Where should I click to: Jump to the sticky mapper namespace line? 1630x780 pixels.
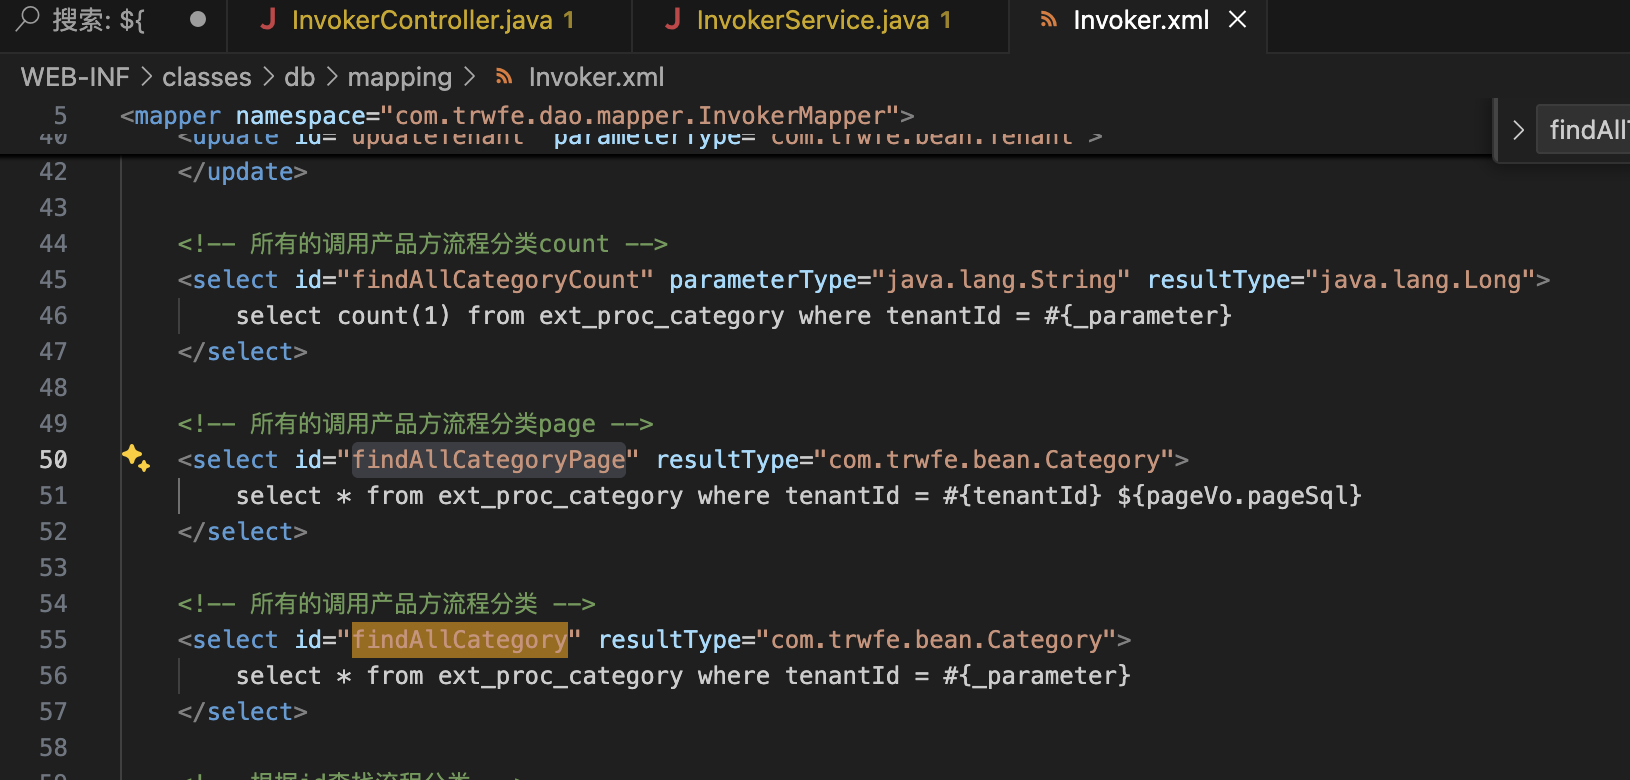pos(516,116)
